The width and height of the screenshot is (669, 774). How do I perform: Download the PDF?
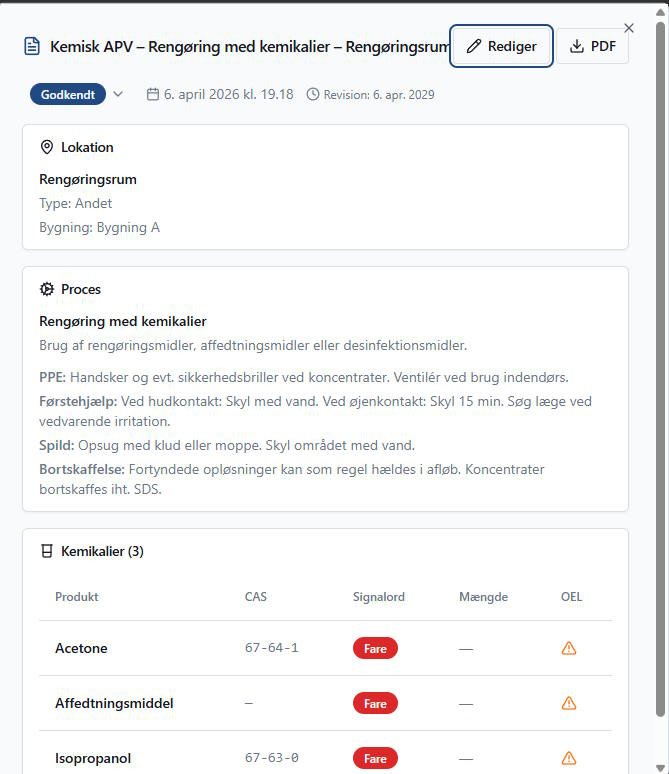coord(592,46)
